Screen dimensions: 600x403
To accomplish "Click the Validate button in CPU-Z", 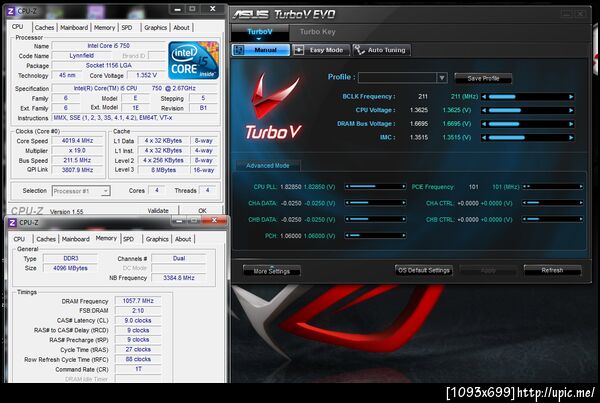I will pyautogui.click(x=158, y=210).
